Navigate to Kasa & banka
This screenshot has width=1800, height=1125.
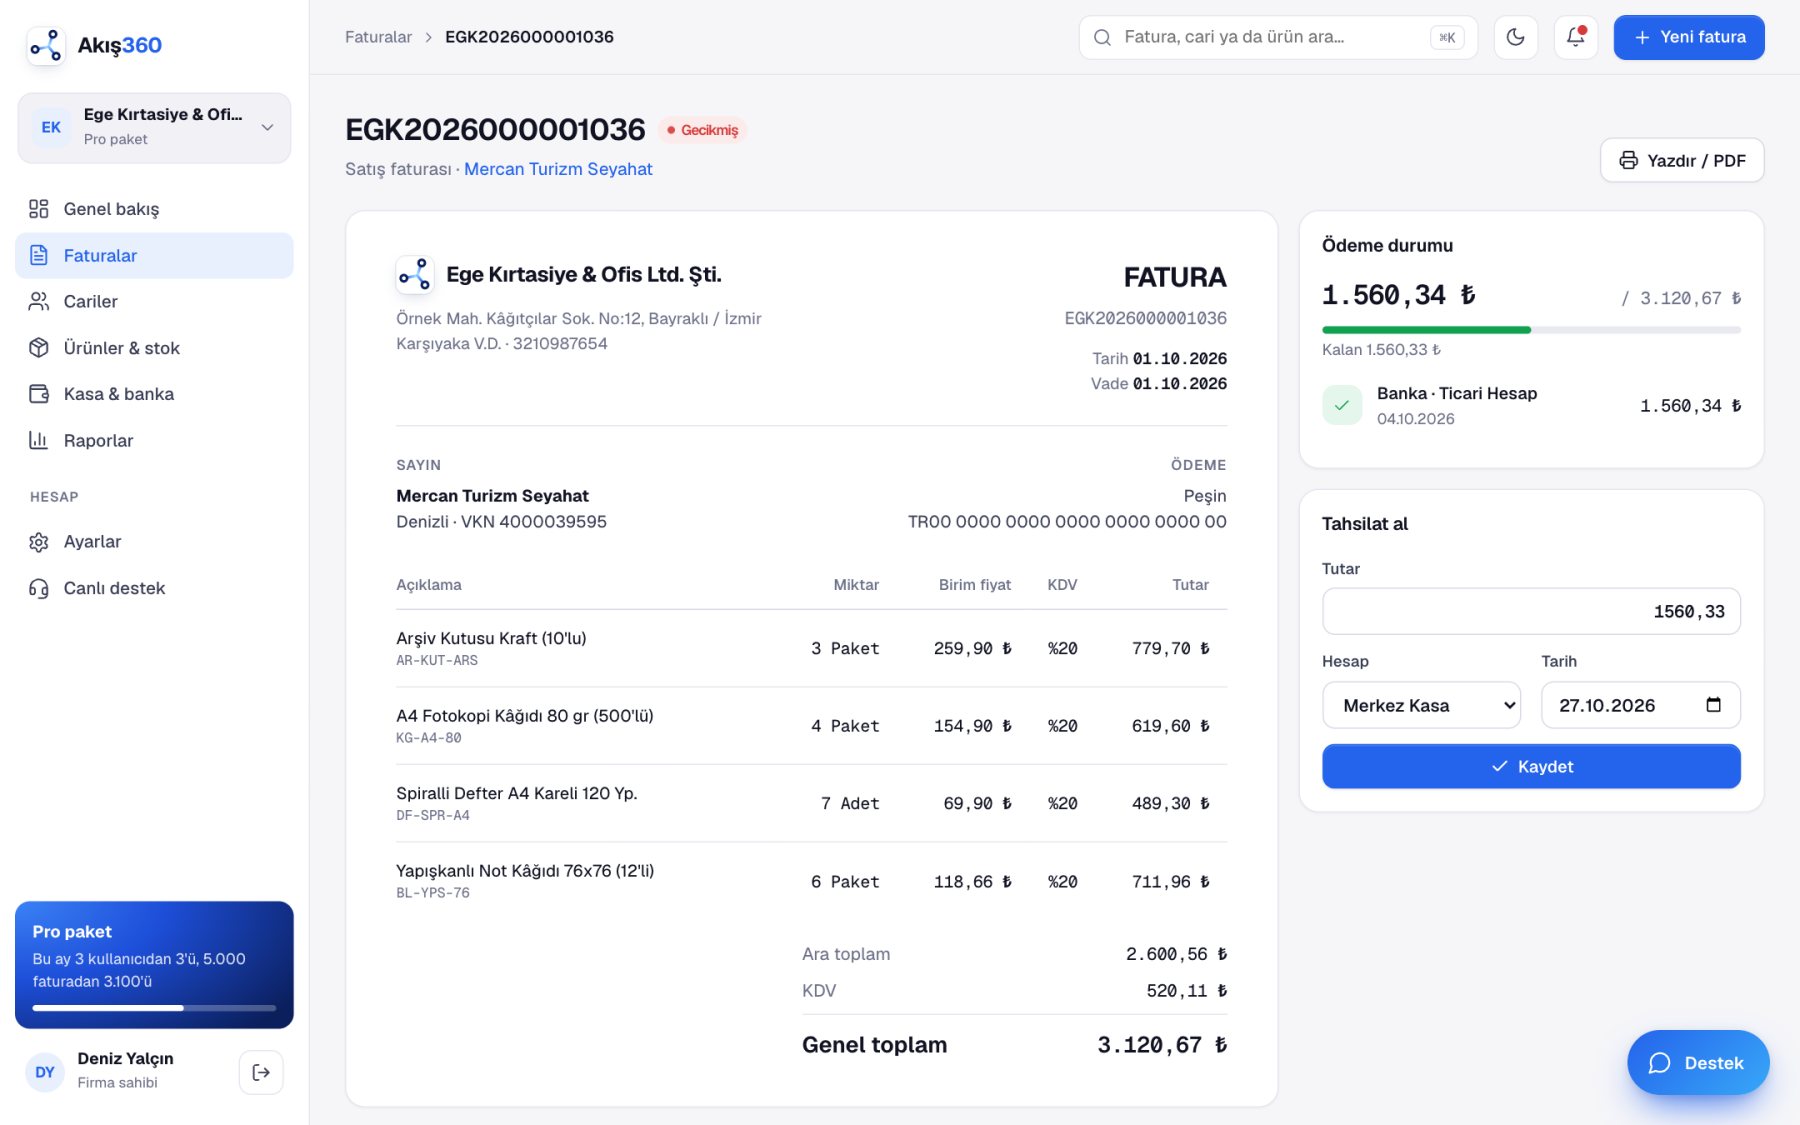pyautogui.click(x=154, y=394)
